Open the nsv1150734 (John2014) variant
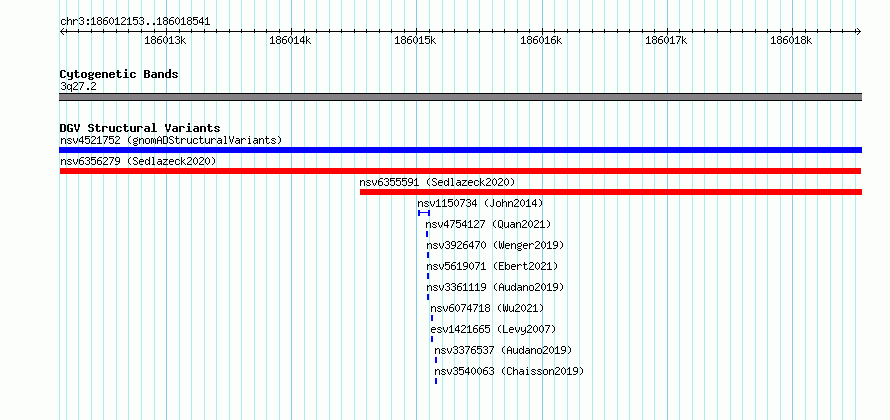 pos(480,203)
